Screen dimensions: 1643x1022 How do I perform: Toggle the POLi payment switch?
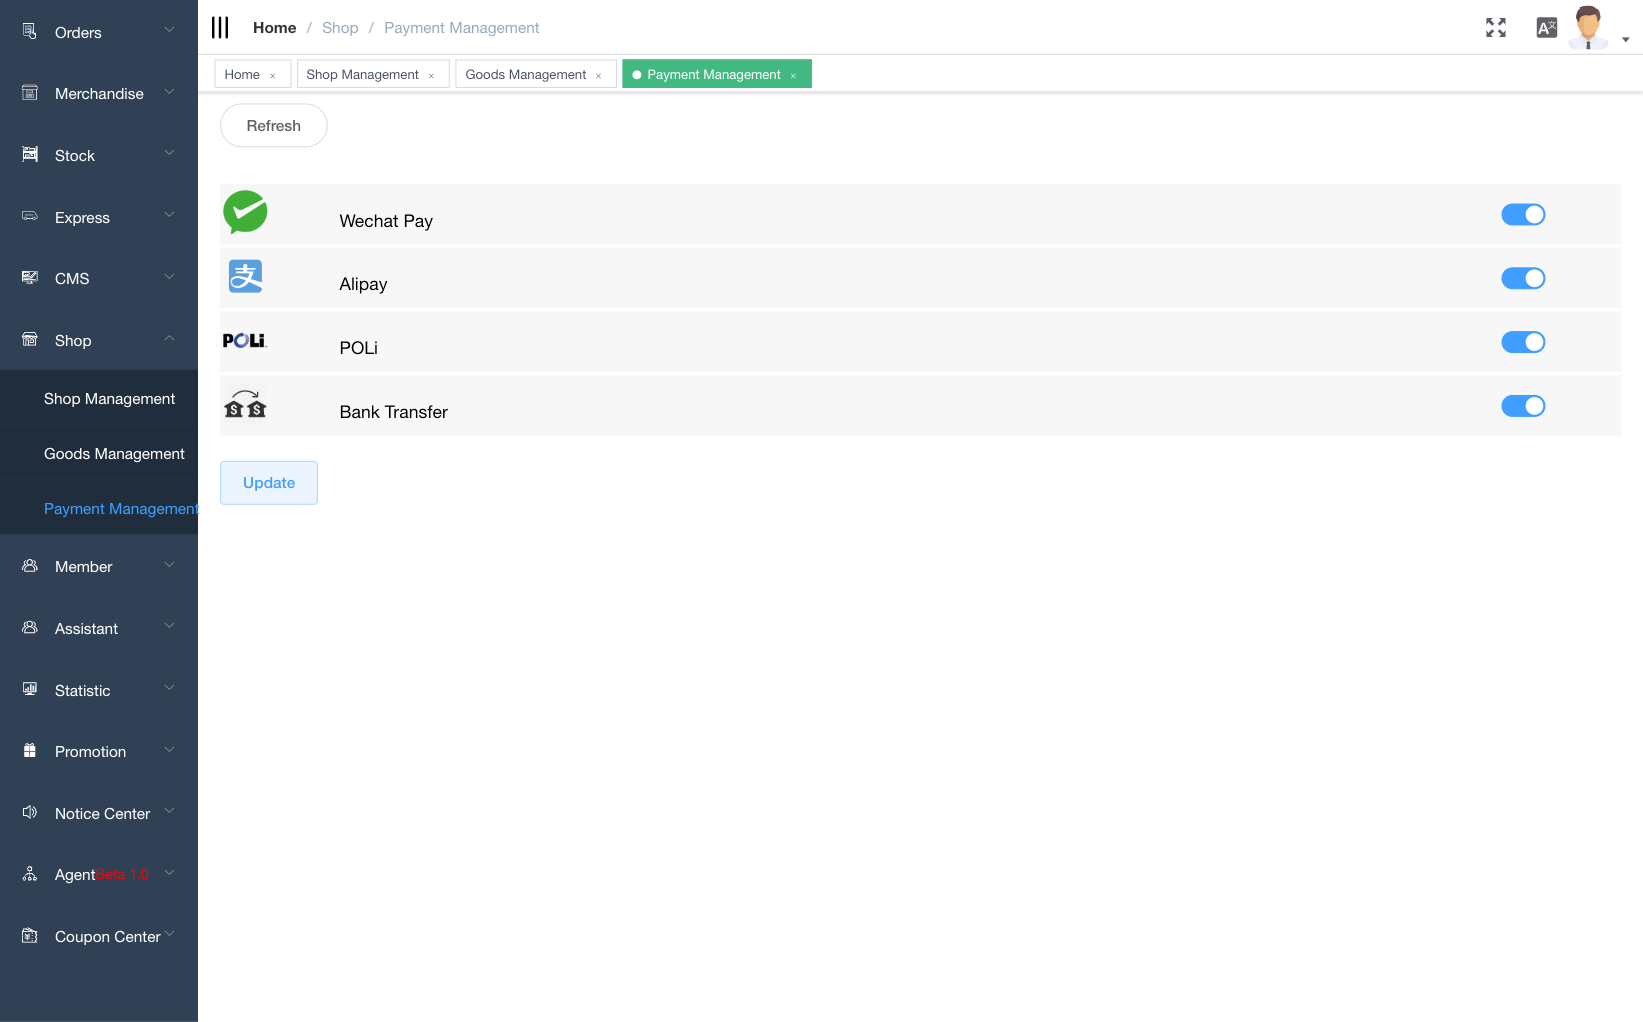click(x=1522, y=343)
